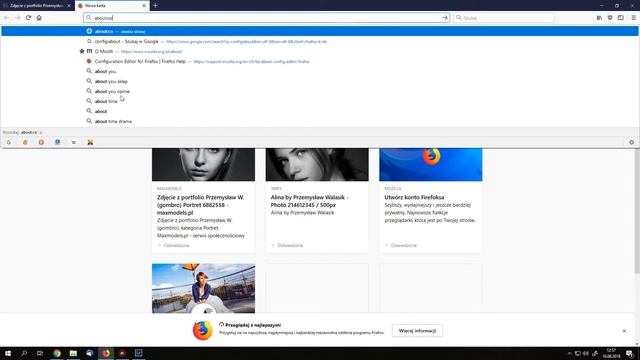Screen dimensions: 640x360
Task: Show hidden system tray icons
Action: (x=569, y=353)
